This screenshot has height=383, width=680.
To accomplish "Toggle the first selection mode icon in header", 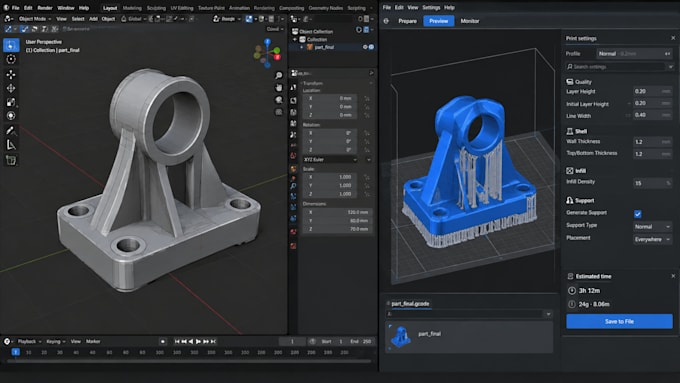I will pos(8,29).
